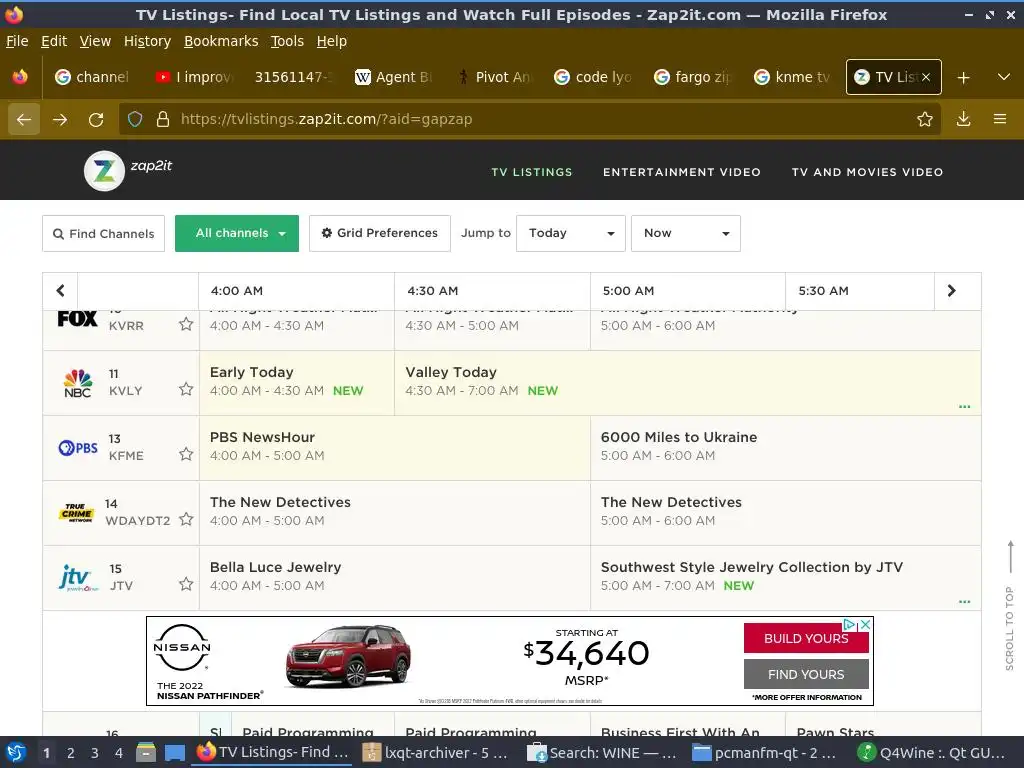Favorite the WDAYDT2 channel
The height and width of the screenshot is (768, 1024).
pyautogui.click(x=186, y=519)
